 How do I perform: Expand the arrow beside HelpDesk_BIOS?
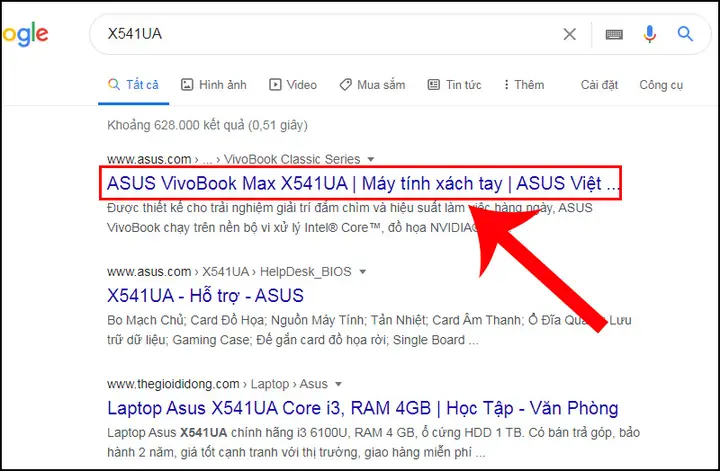click(362, 272)
